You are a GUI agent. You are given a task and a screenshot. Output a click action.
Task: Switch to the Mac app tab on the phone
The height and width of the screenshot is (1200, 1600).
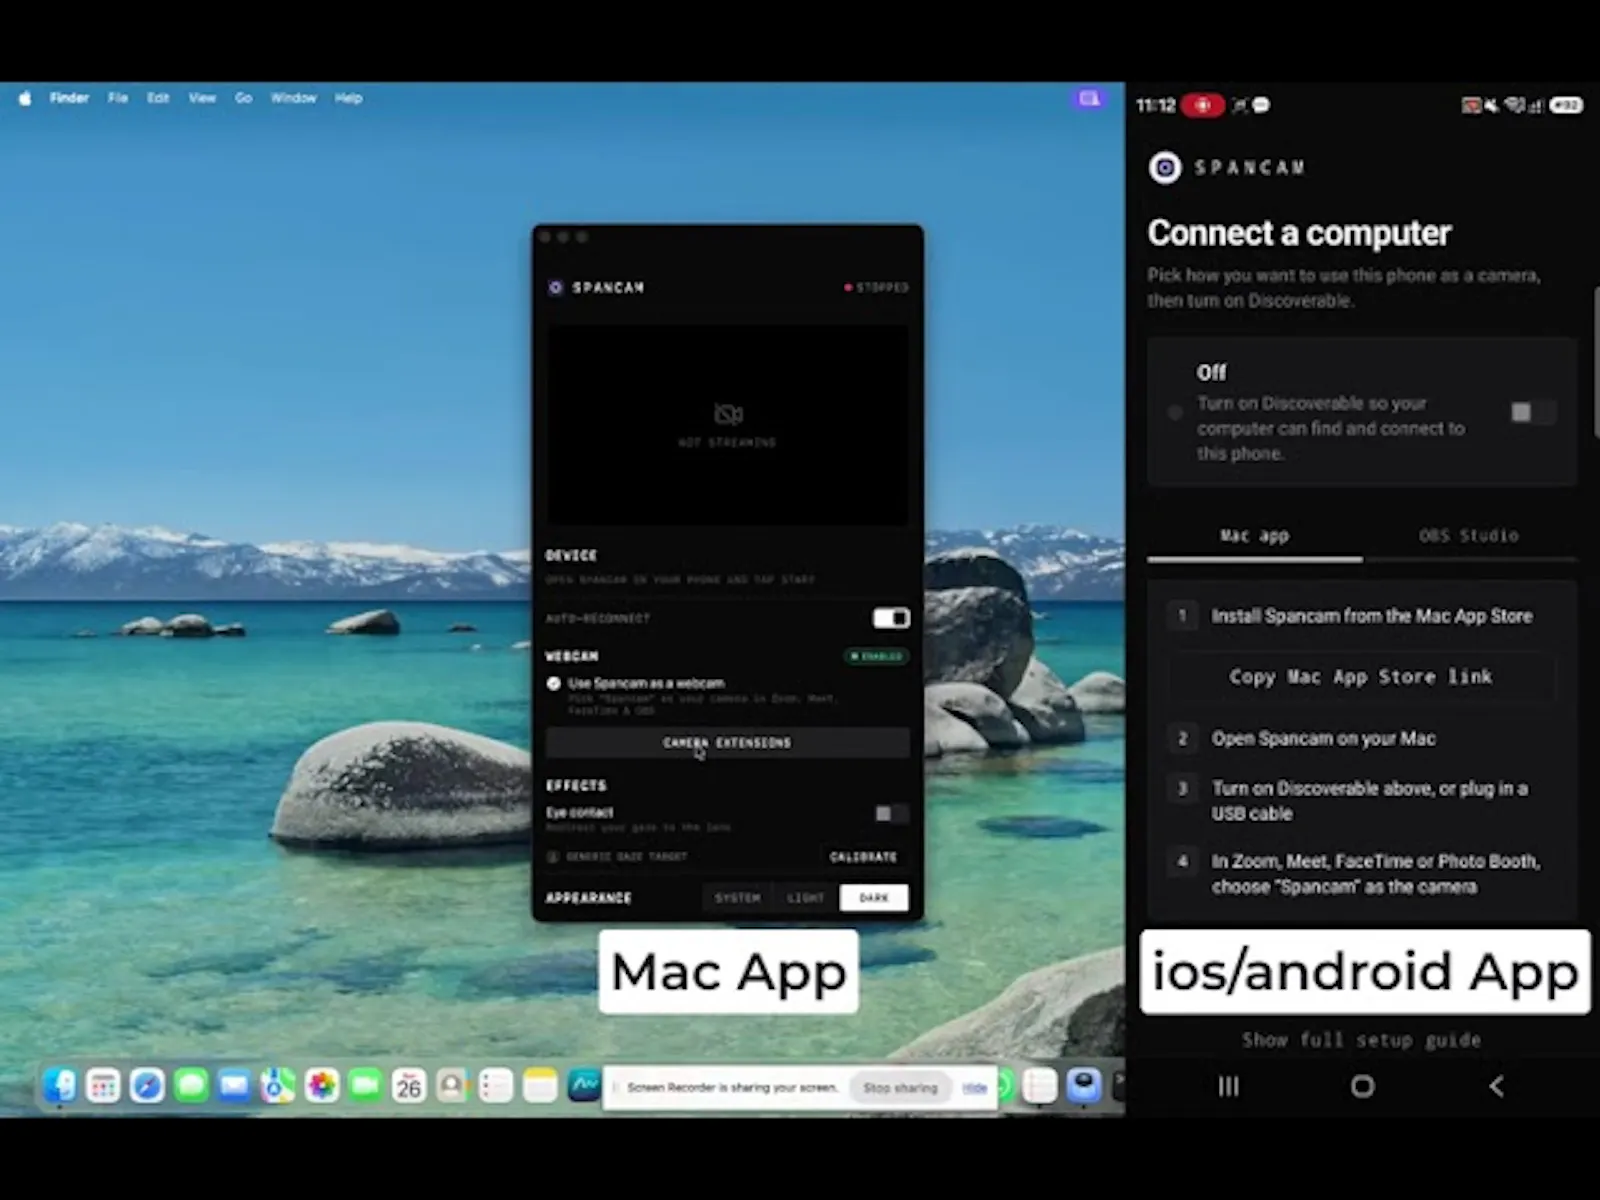click(x=1255, y=536)
